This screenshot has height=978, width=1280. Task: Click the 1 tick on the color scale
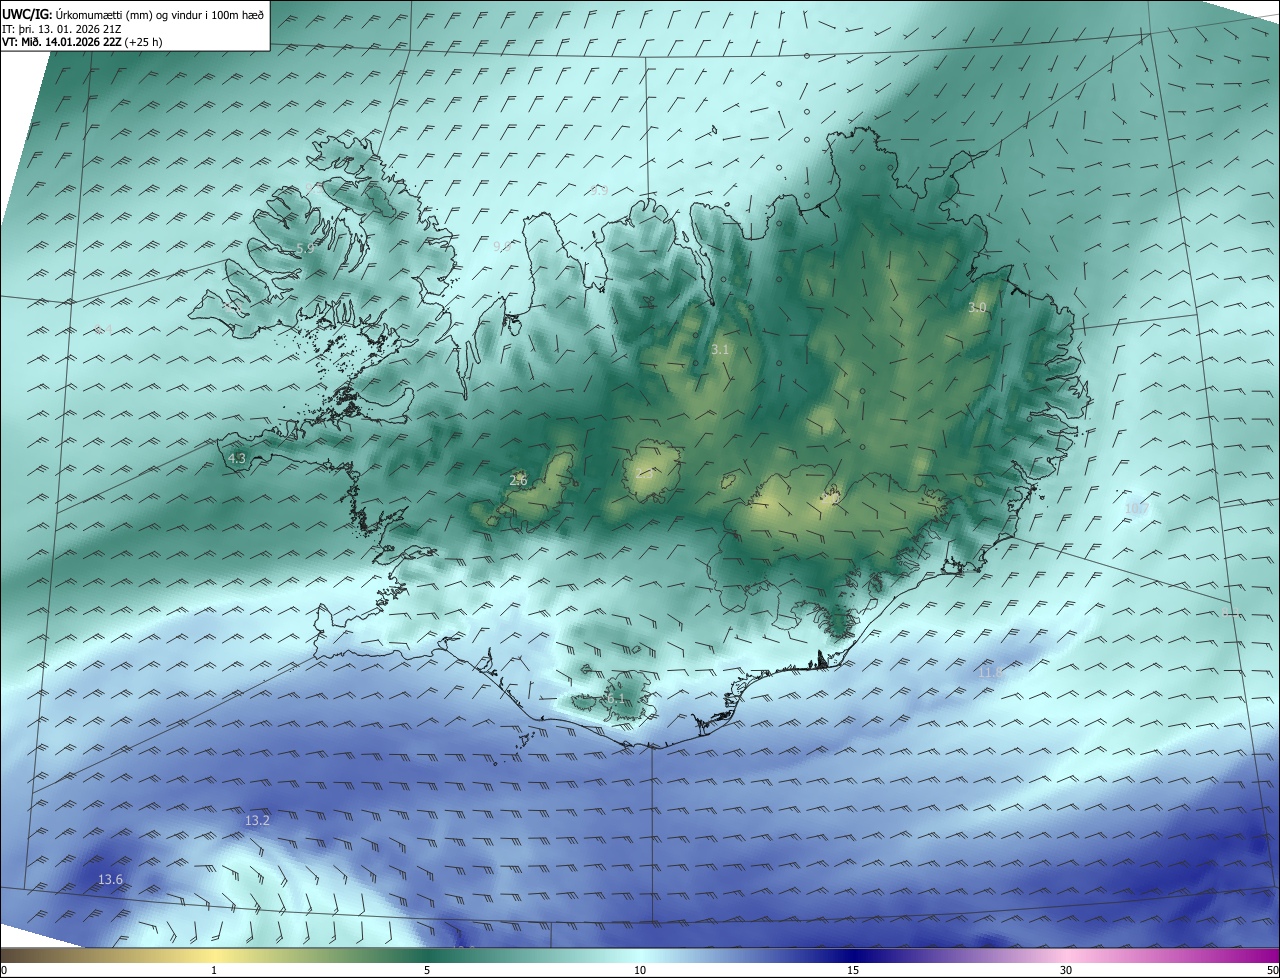214,970
